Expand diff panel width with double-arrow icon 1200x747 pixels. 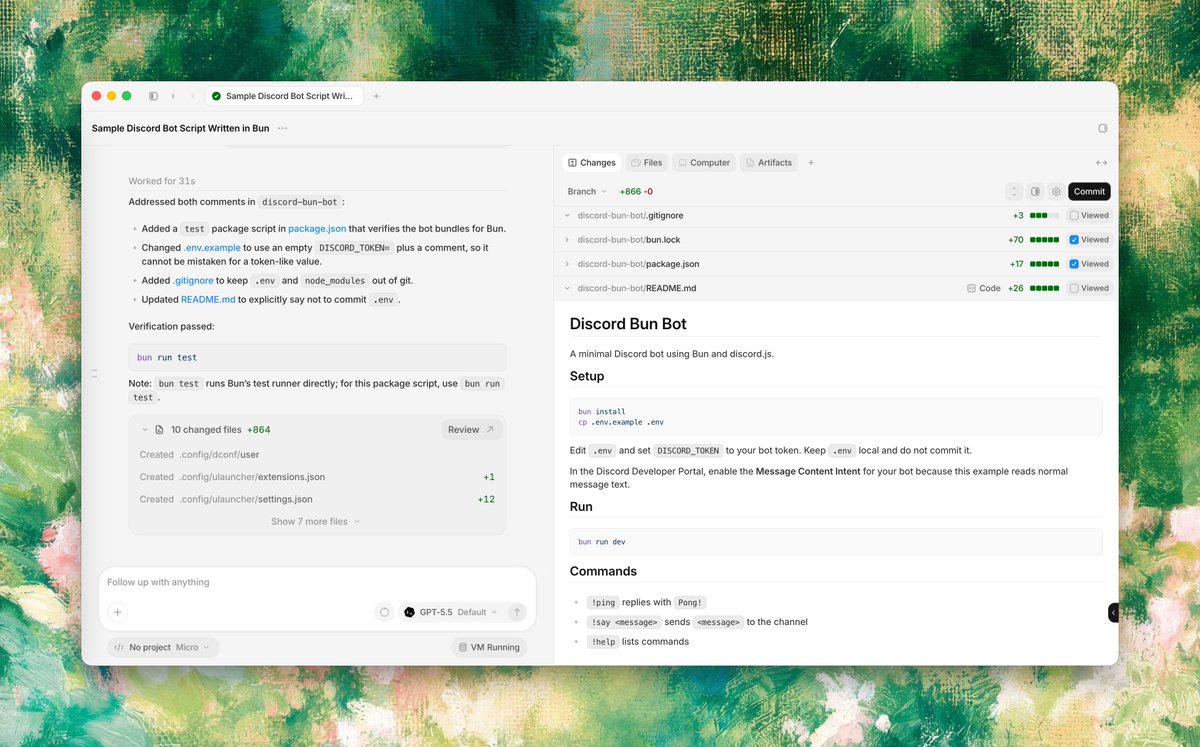tap(1101, 162)
